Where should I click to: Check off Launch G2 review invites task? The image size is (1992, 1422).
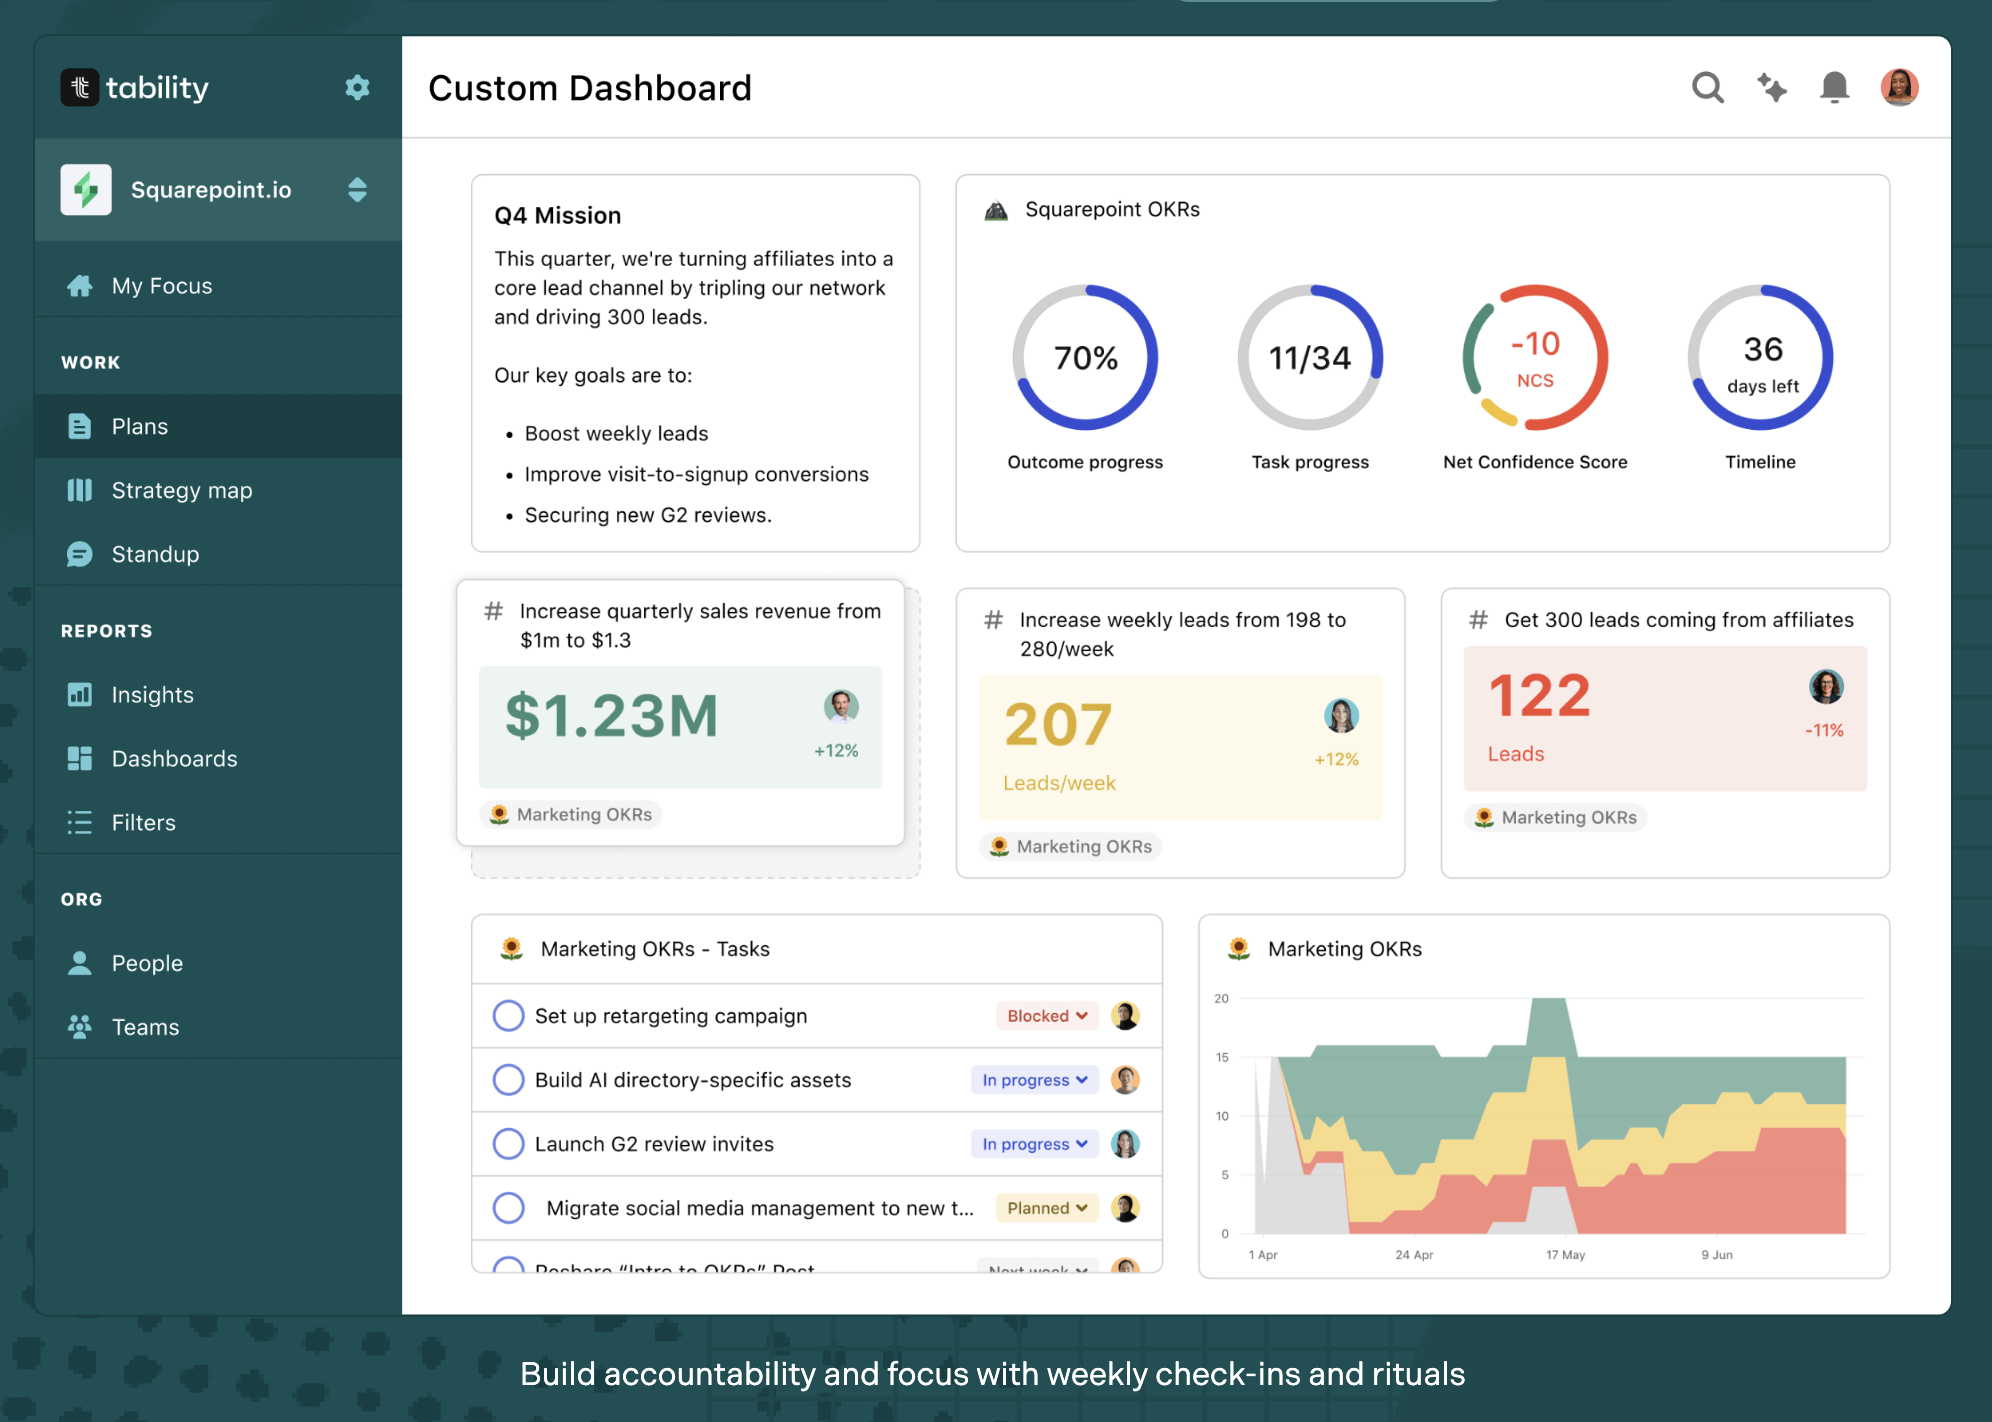(x=508, y=1144)
